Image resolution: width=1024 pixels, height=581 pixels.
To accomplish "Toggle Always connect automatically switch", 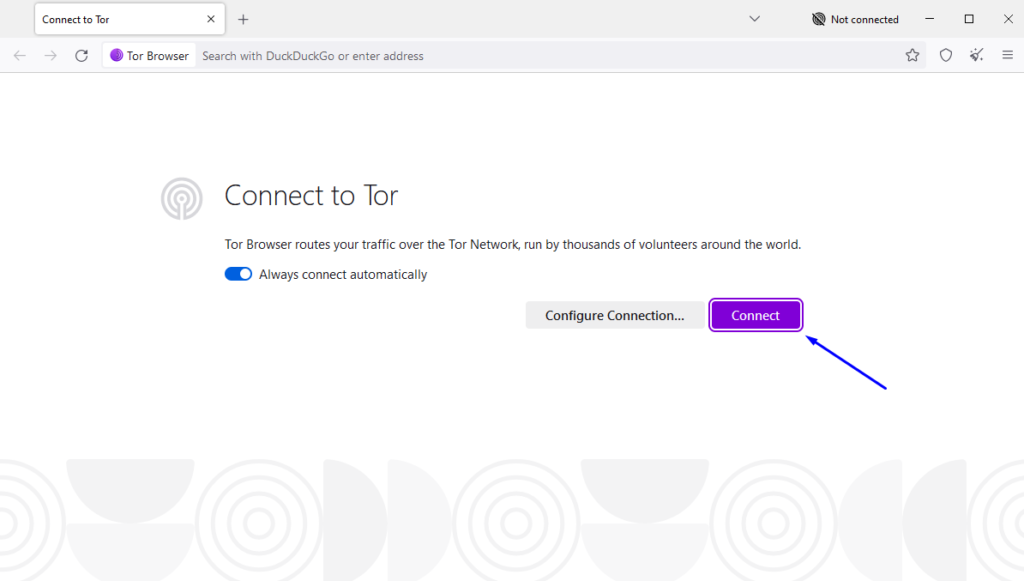I will point(238,274).
